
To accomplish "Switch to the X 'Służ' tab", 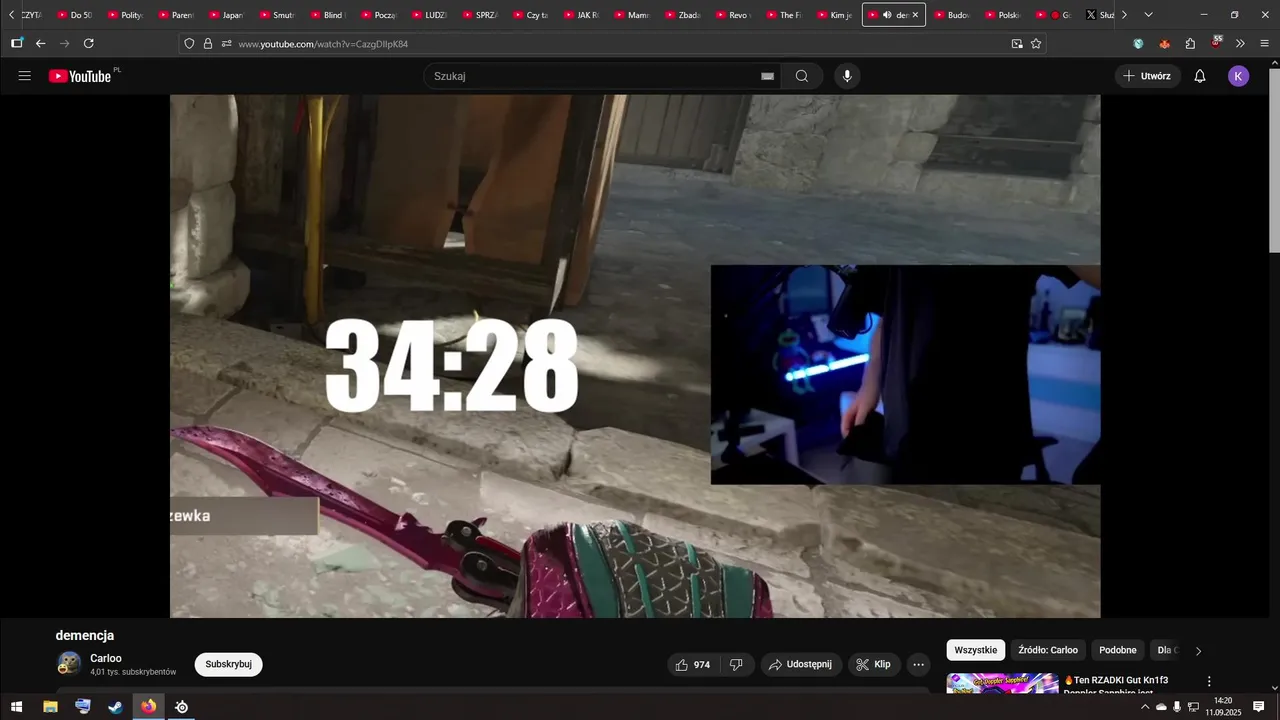I will pyautogui.click(x=1099, y=15).
